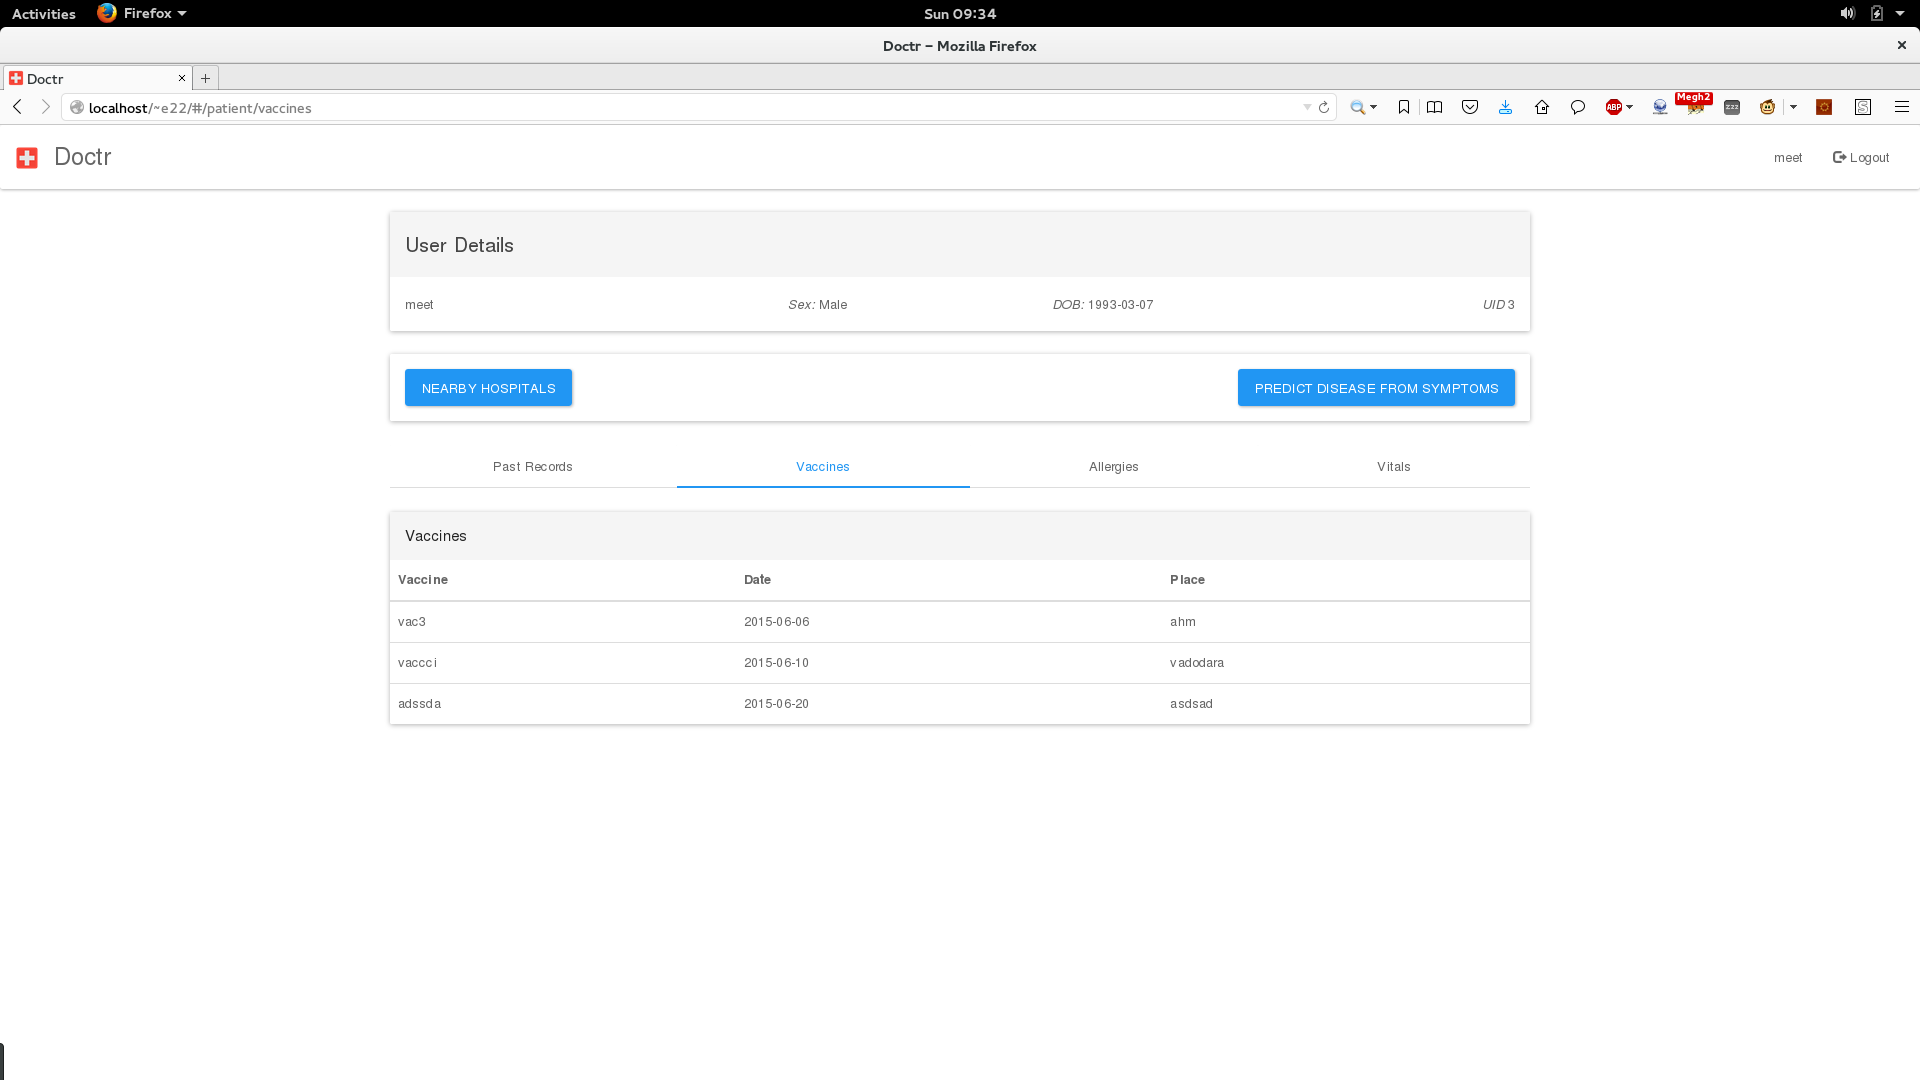
Task: Open the Firefox hamburger menu
Action: (x=1901, y=107)
